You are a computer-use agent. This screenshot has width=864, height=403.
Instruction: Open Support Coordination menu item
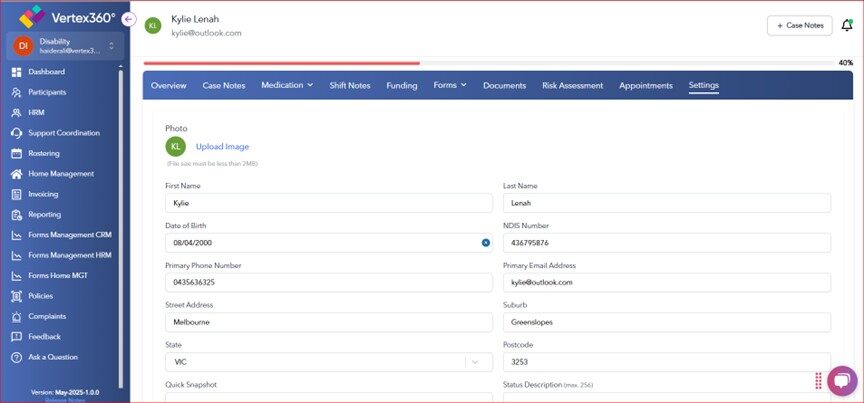[64, 133]
